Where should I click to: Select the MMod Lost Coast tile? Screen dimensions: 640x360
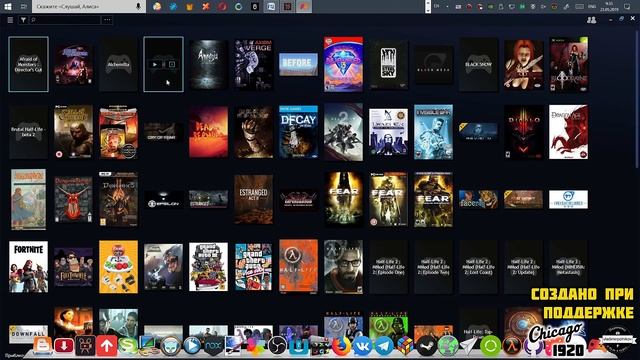[x=478, y=267]
